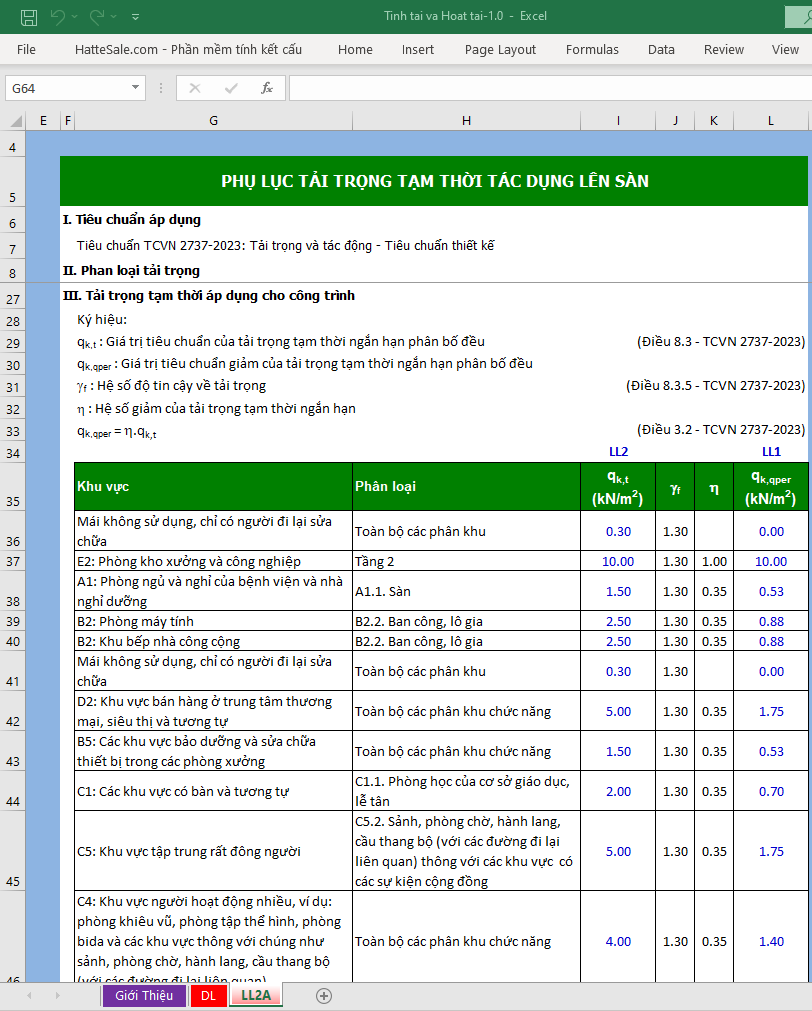Select column H header
812x1011 pixels.
[x=466, y=121]
